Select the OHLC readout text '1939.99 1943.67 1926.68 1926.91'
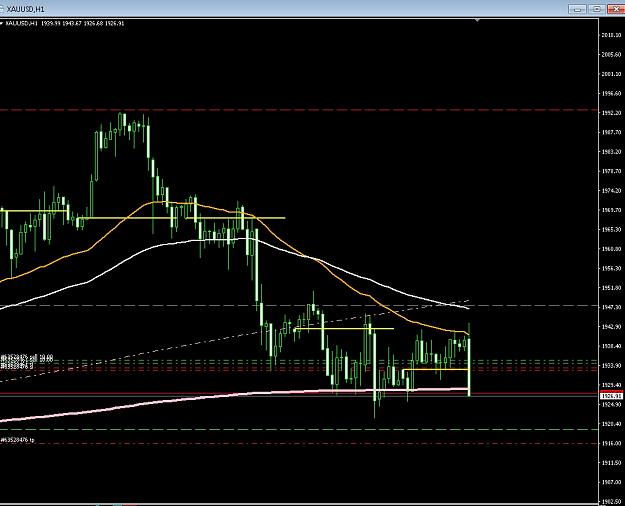Viewport: 625px width, 506px height. click(83, 24)
